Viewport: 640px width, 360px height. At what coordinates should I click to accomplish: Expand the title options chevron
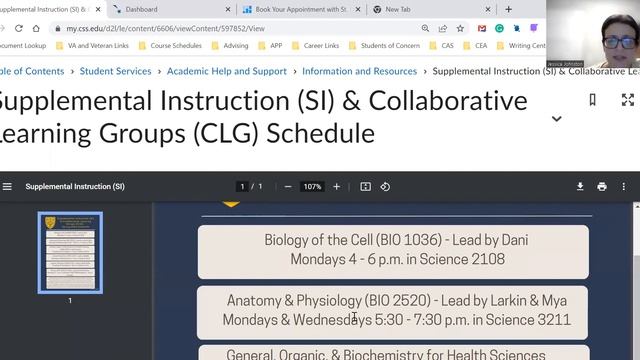click(557, 119)
